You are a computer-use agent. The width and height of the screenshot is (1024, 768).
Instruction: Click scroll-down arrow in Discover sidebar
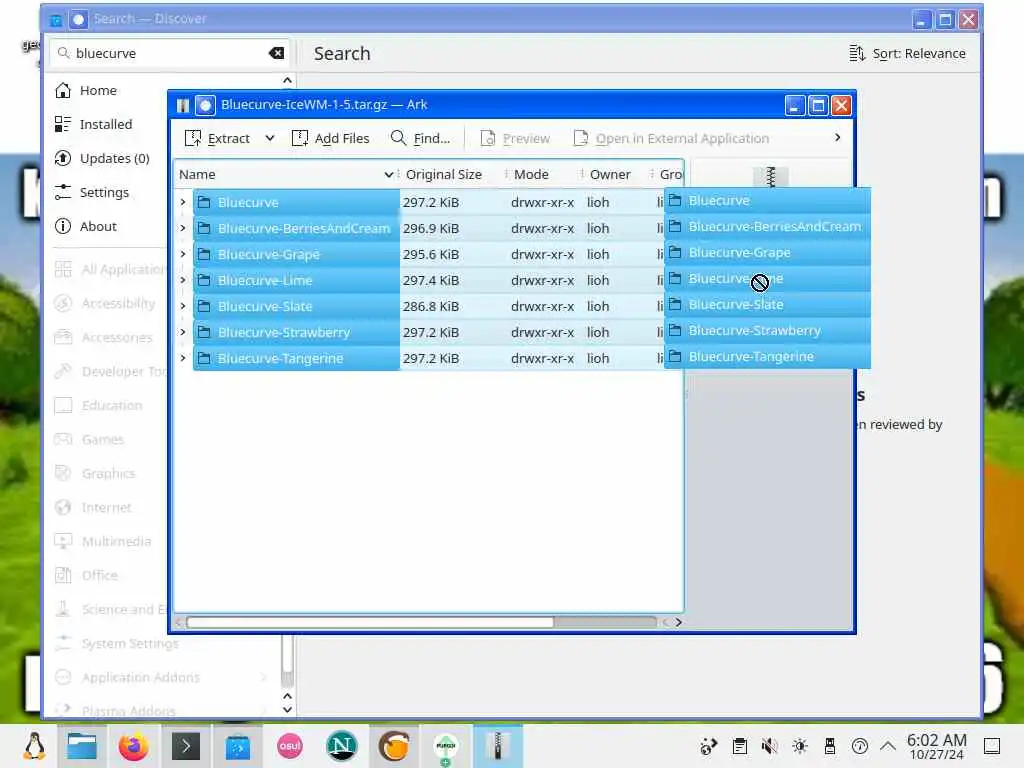tap(287, 710)
